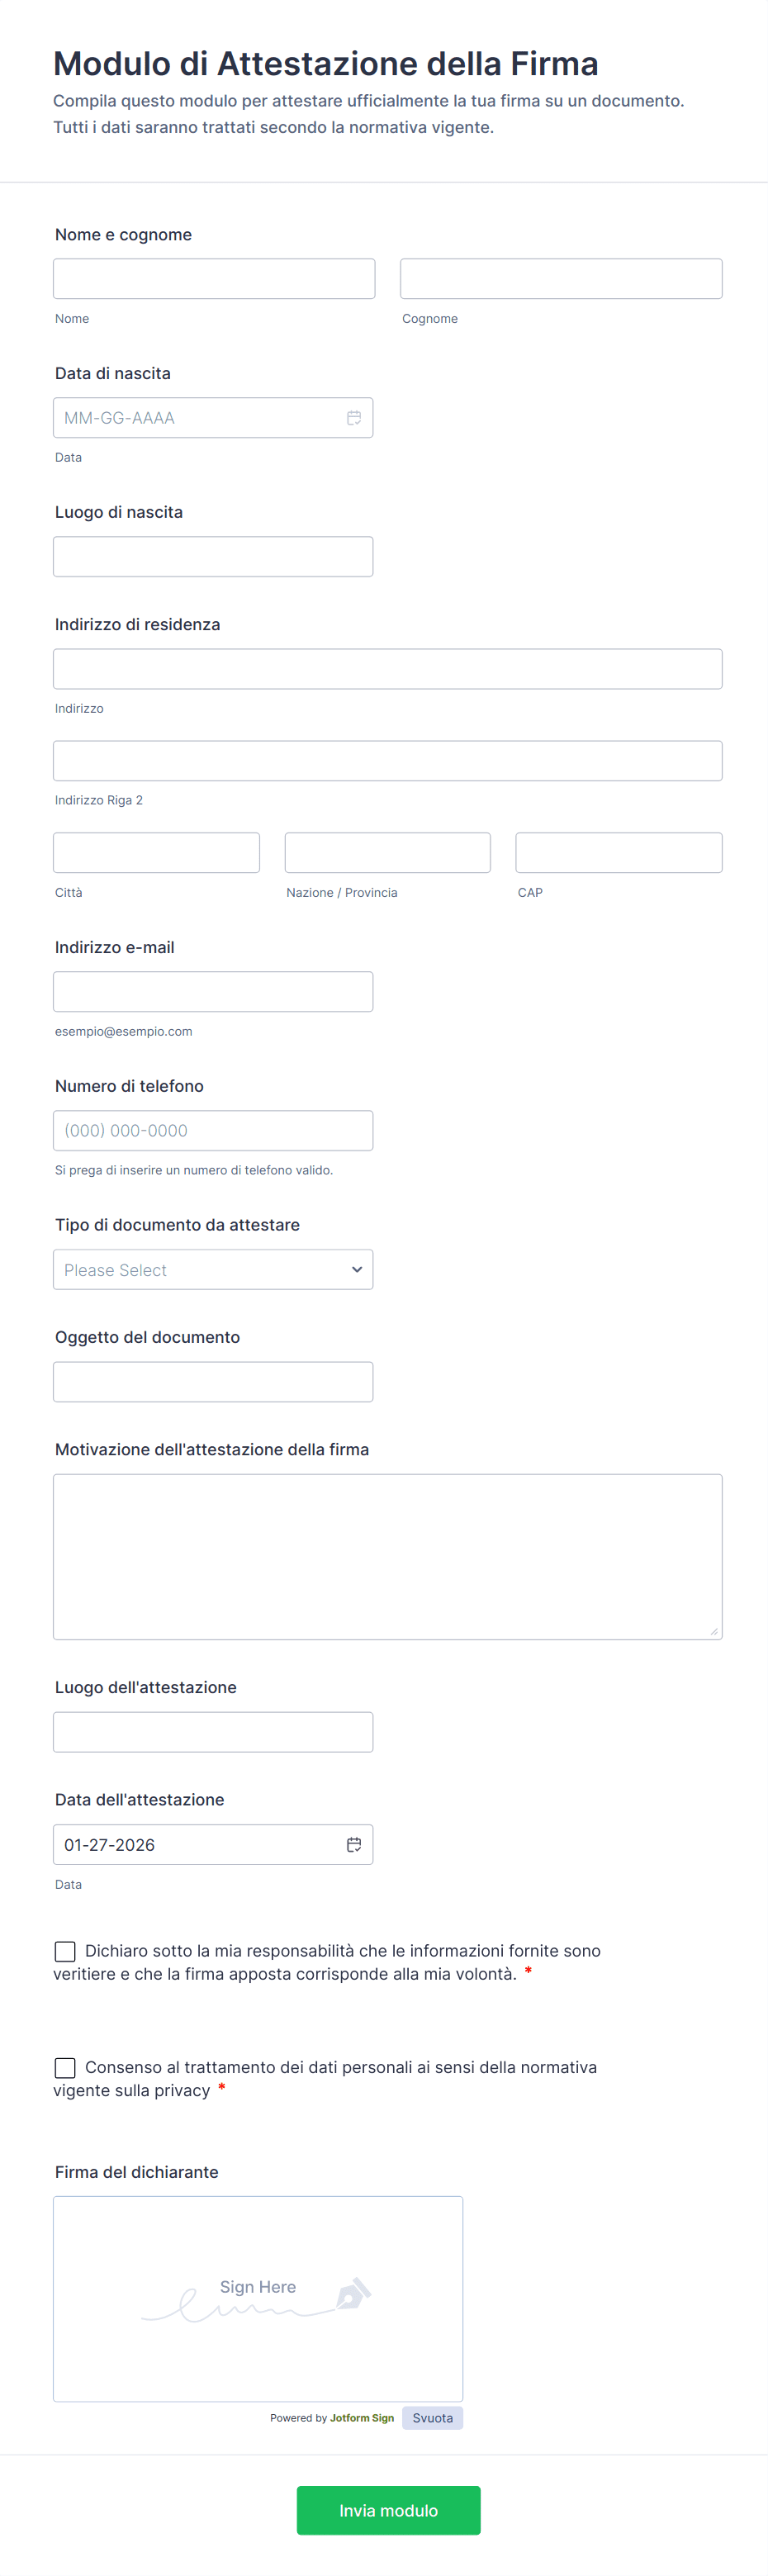The height and width of the screenshot is (2576, 768).
Task: Grab the textarea resize handle
Action: 714,1631
